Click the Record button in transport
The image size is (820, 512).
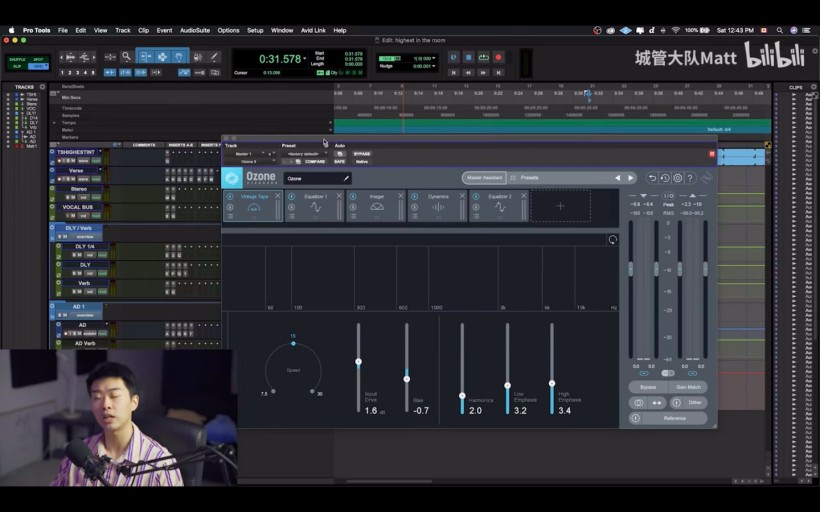(498, 57)
